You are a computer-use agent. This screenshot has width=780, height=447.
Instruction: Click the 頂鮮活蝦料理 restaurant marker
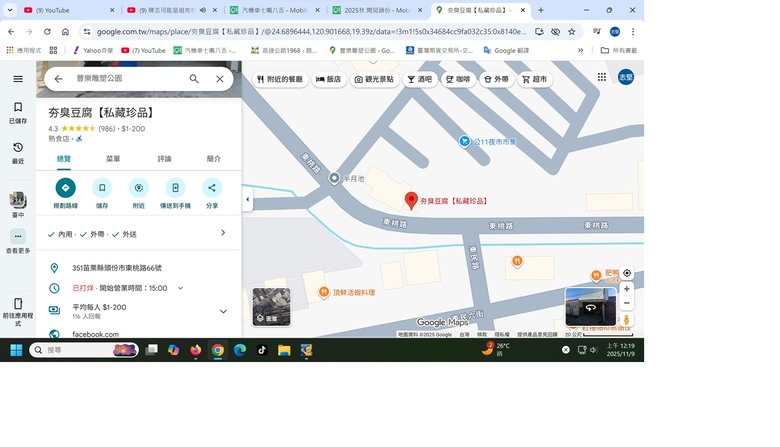tap(324, 292)
